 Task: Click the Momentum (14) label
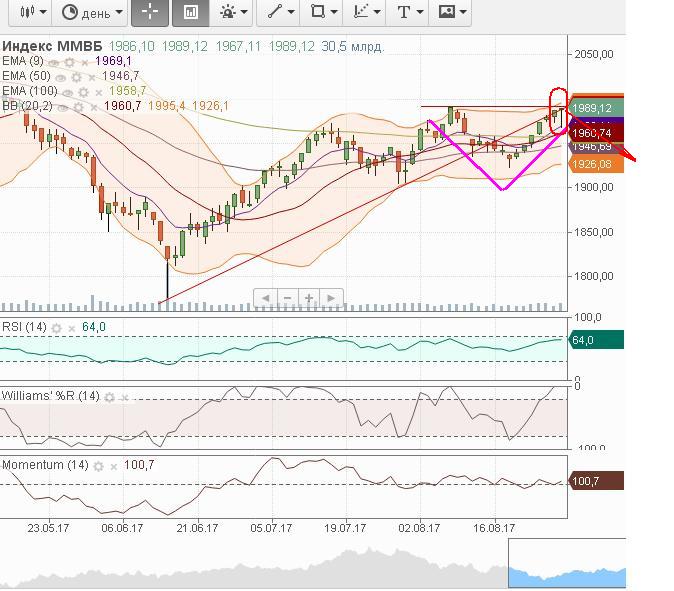coord(45,465)
